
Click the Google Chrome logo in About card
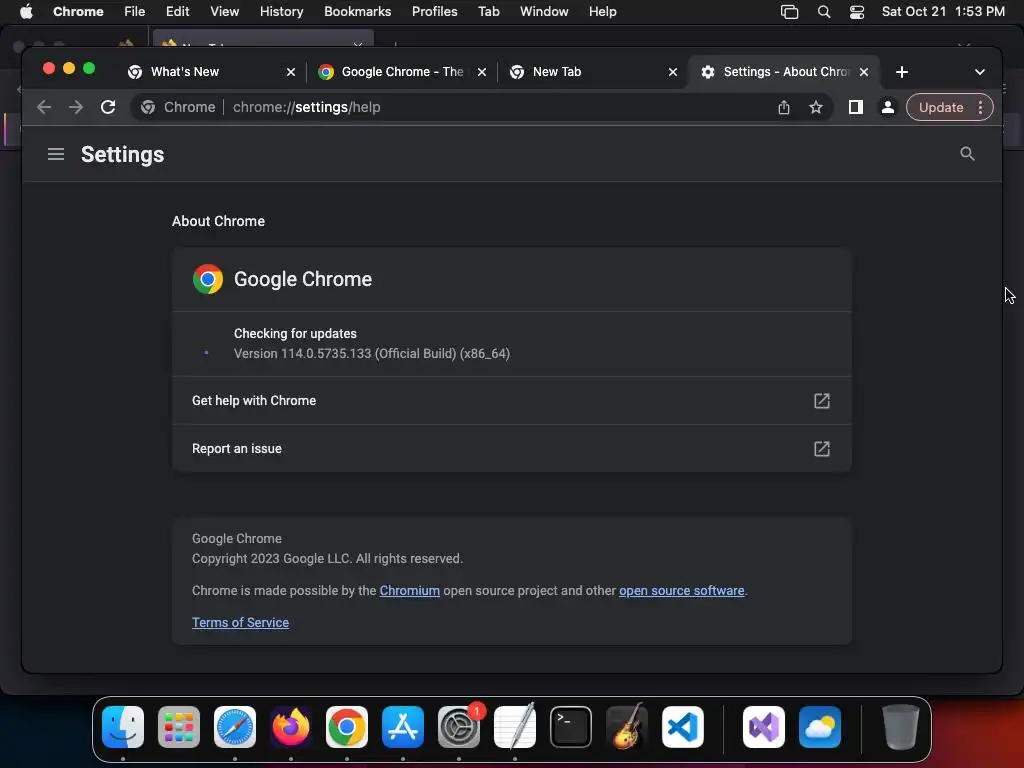click(208, 279)
